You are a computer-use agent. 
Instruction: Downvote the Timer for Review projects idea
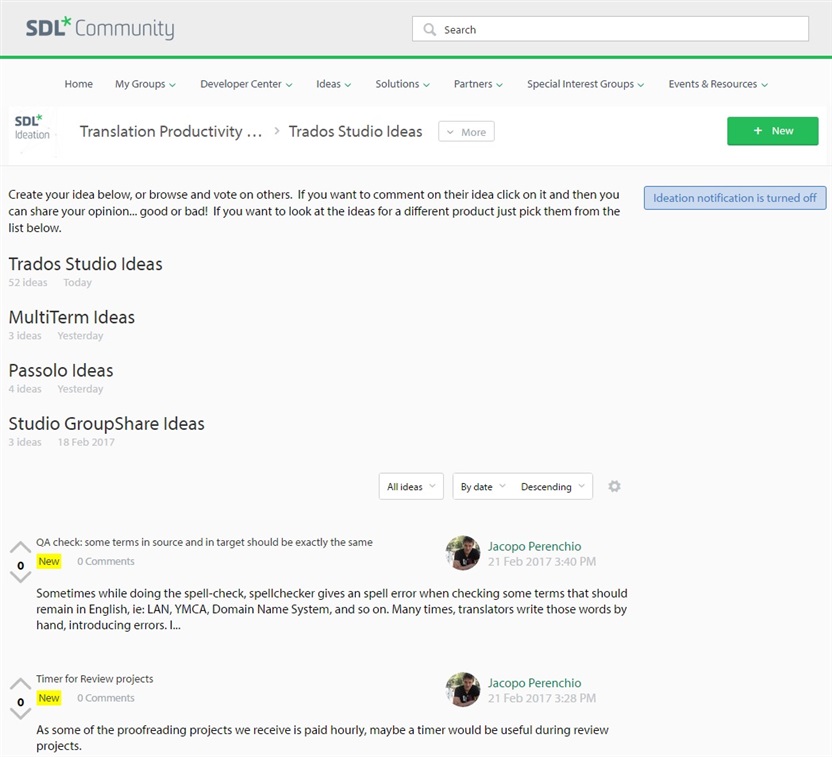[x=20, y=714]
